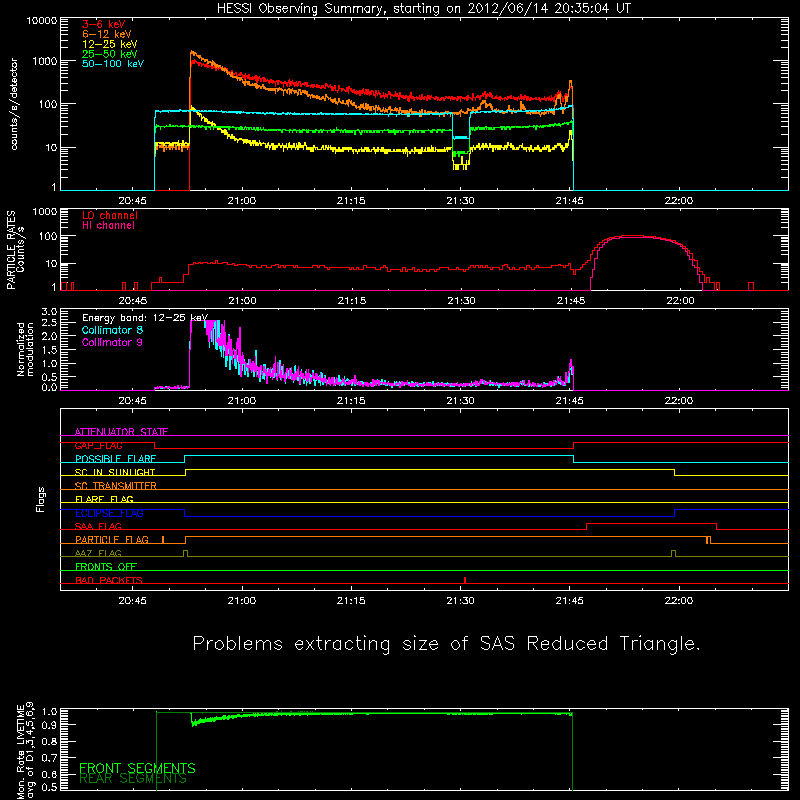Click the 22:00 time label below Flags panel
Viewport: 800px width, 800px height.
point(679,601)
